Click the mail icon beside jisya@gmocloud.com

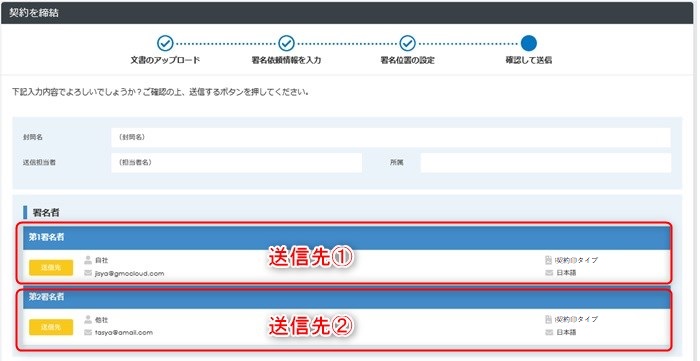88,273
